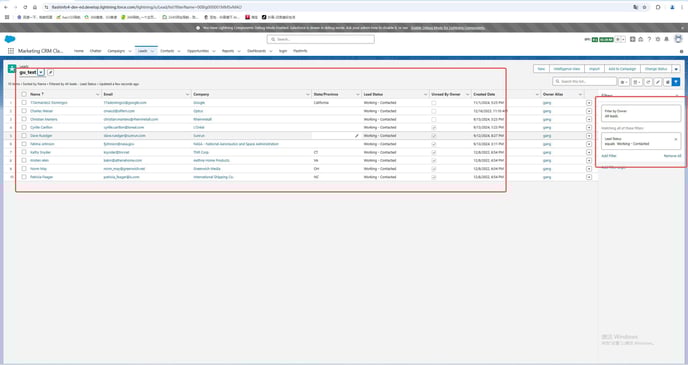Open the display-as table layout control

[x=637, y=82]
